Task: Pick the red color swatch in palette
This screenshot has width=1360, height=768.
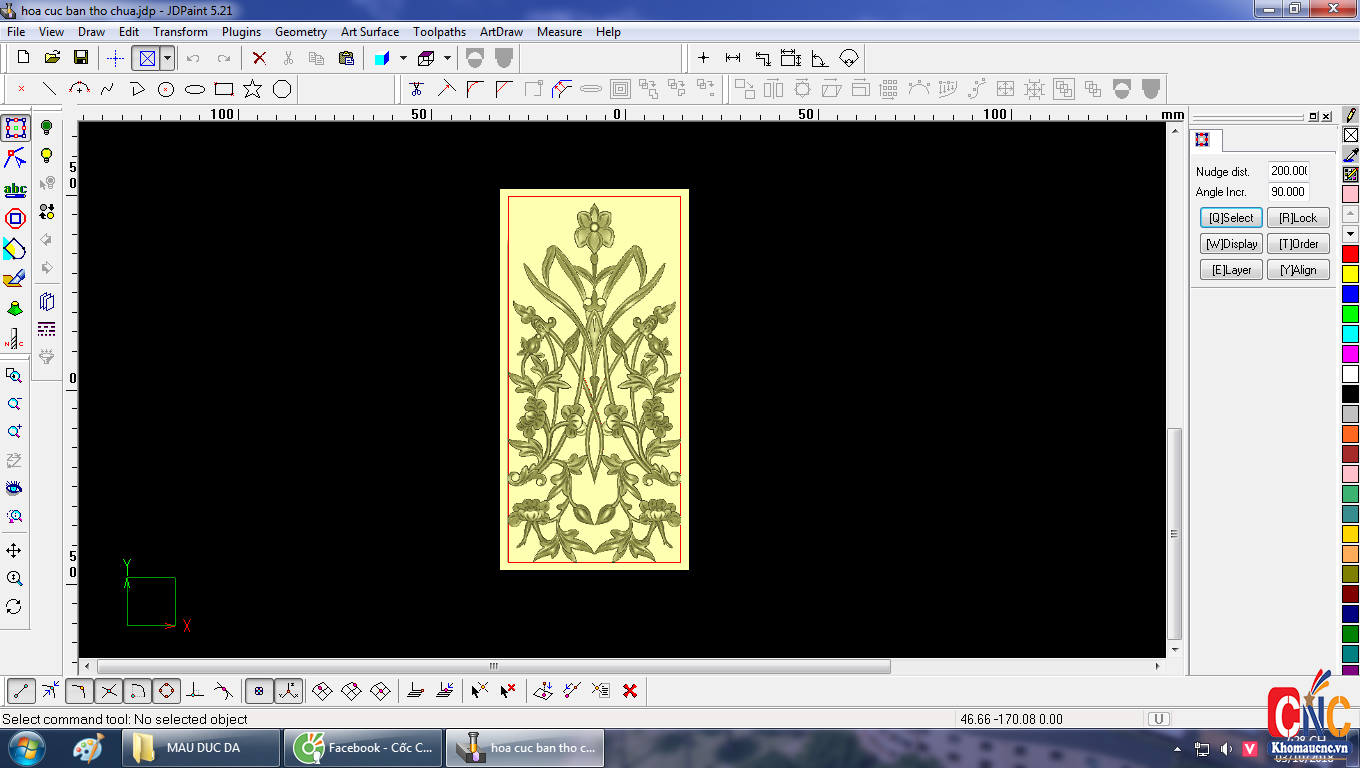Action: pos(1350,254)
